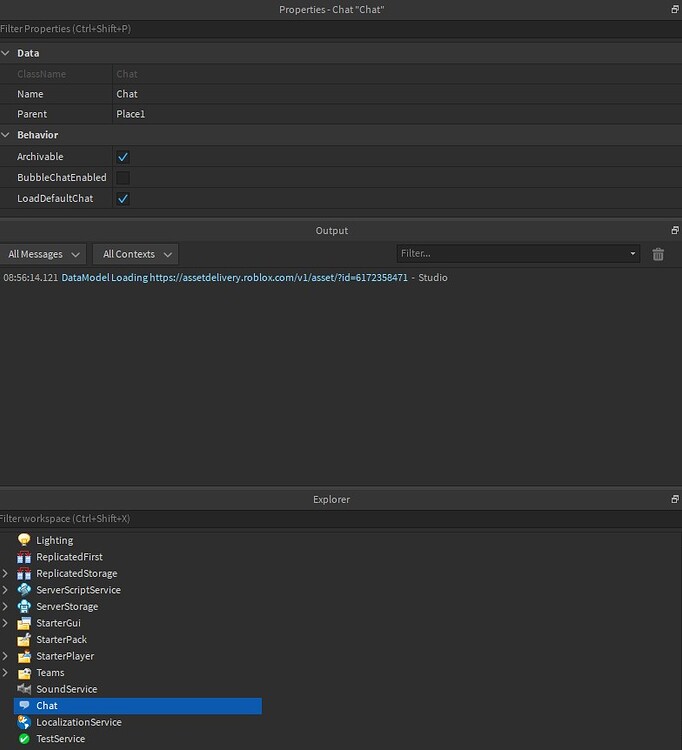The height and width of the screenshot is (750, 682).
Task: Open the output Filter history dropdown arrow
Action: [633, 253]
